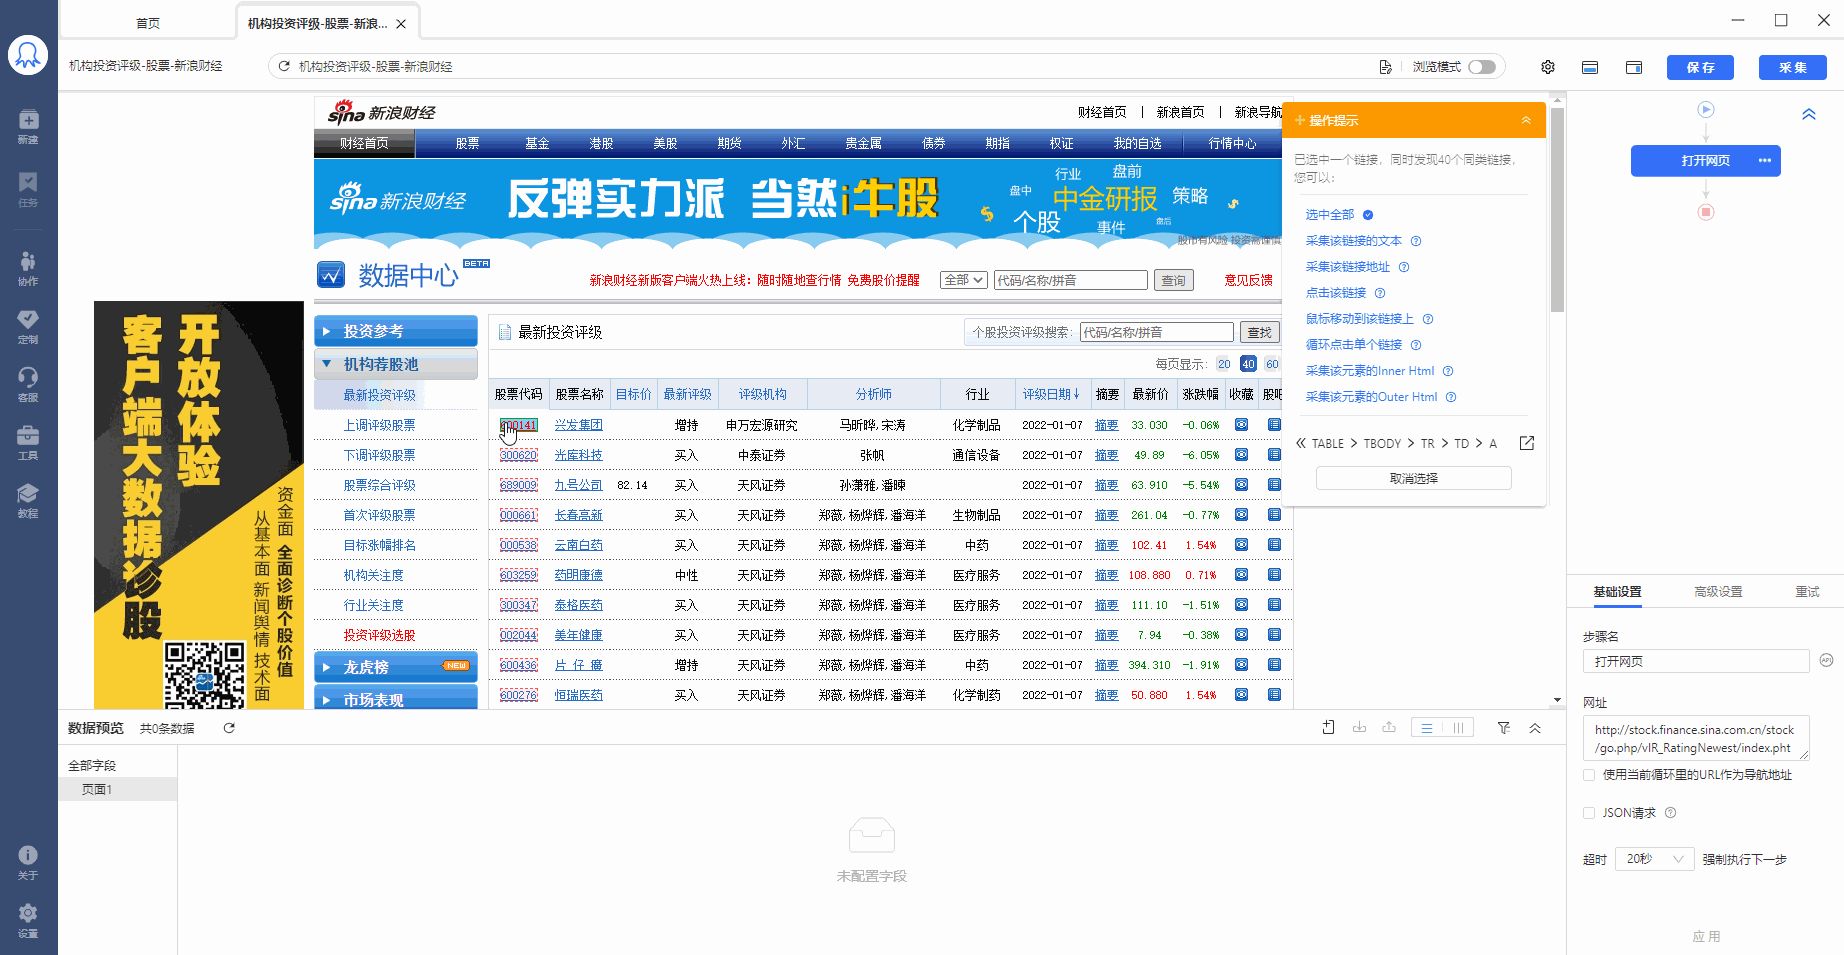This screenshot has height=955, width=1844.
Task: Collapse the 操作提示 panel
Action: pyautogui.click(x=1526, y=120)
